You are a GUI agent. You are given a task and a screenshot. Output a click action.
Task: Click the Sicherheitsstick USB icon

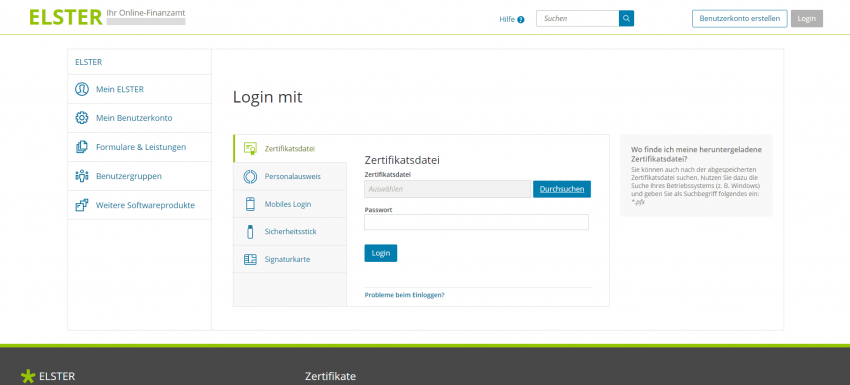coord(250,232)
